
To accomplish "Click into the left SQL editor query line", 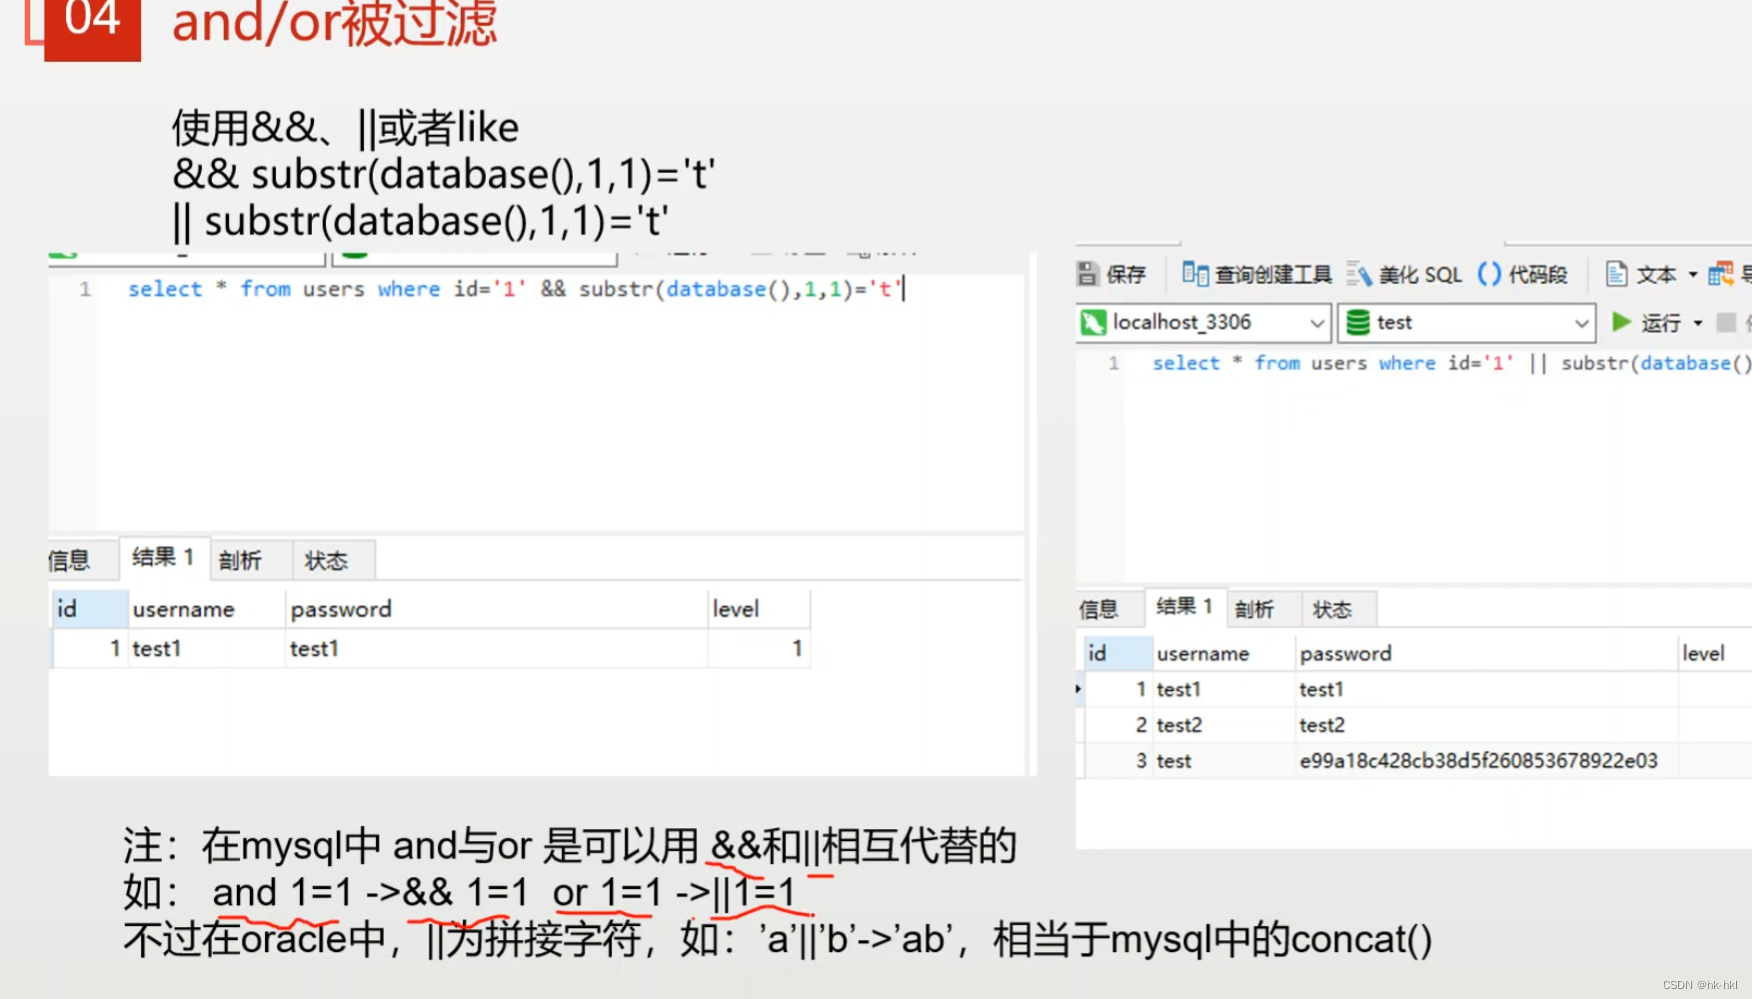I will 514,289.
